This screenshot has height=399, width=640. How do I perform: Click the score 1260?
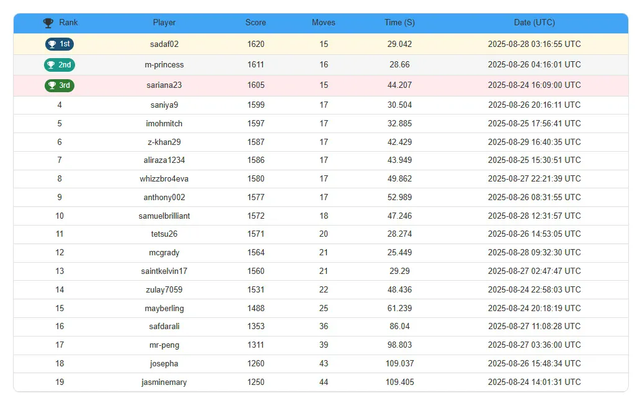point(256,364)
